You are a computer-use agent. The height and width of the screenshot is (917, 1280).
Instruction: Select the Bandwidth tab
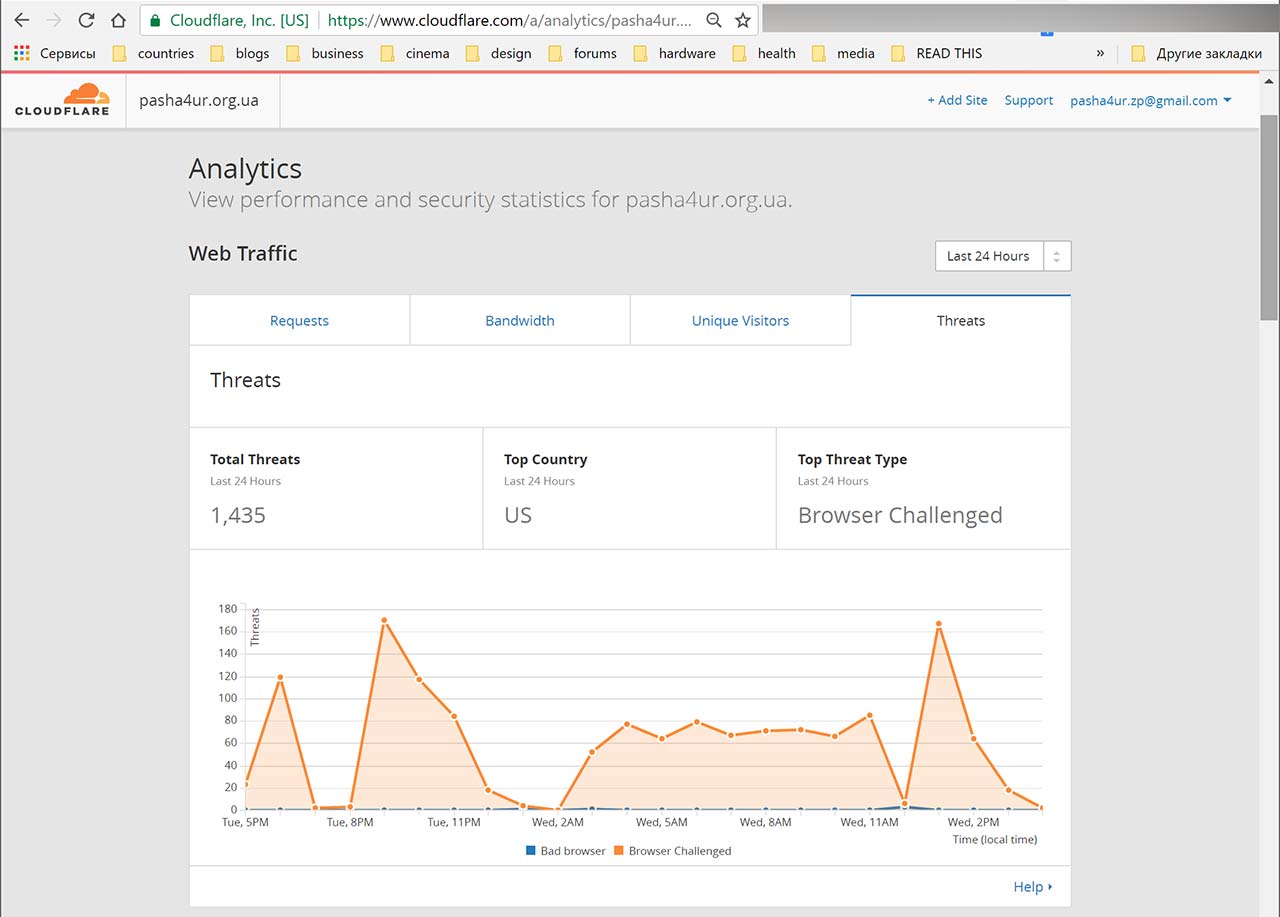[520, 320]
